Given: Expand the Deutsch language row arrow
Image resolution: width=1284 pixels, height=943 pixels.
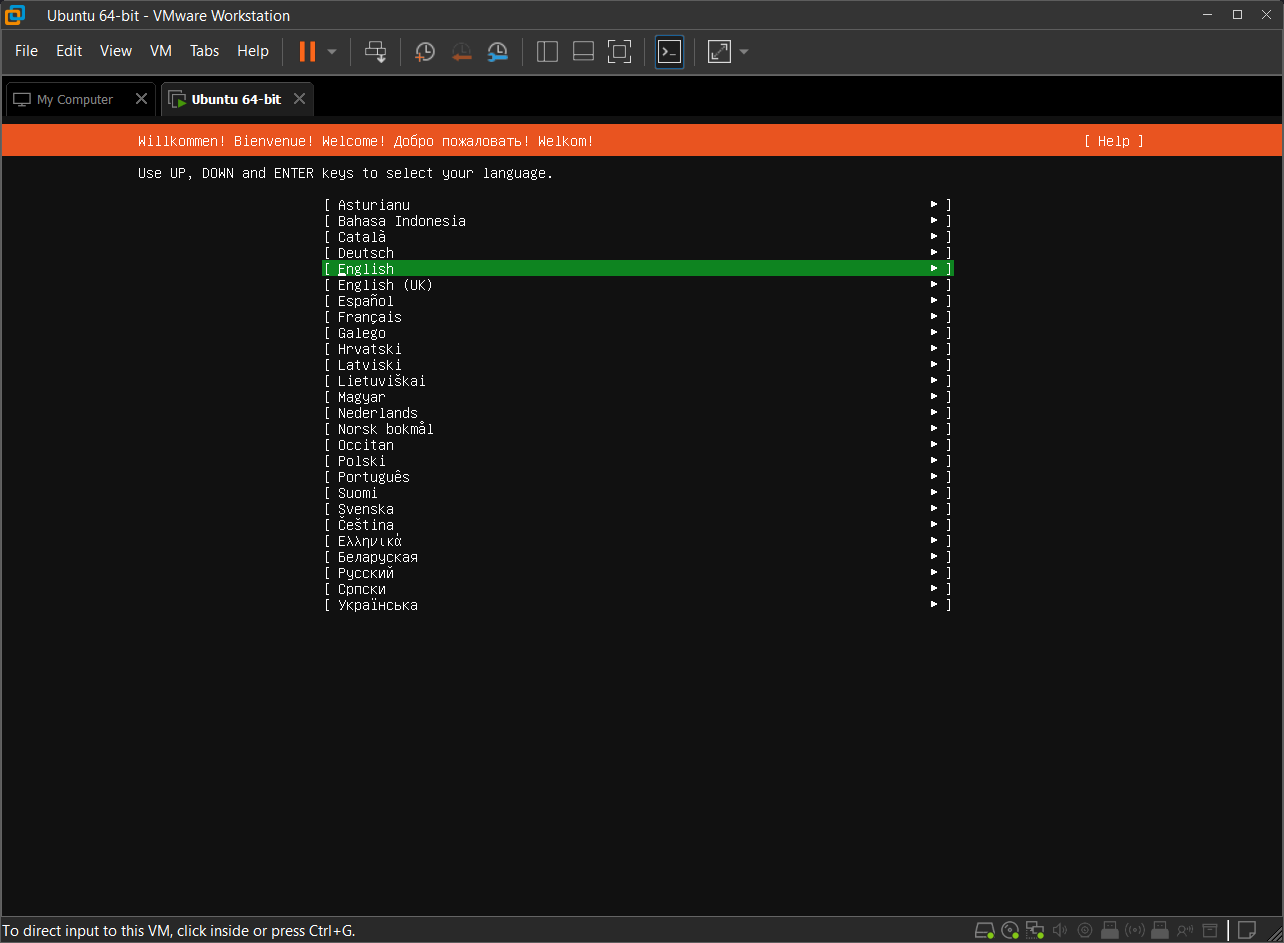Looking at the screenshot, I should (934, 253).
